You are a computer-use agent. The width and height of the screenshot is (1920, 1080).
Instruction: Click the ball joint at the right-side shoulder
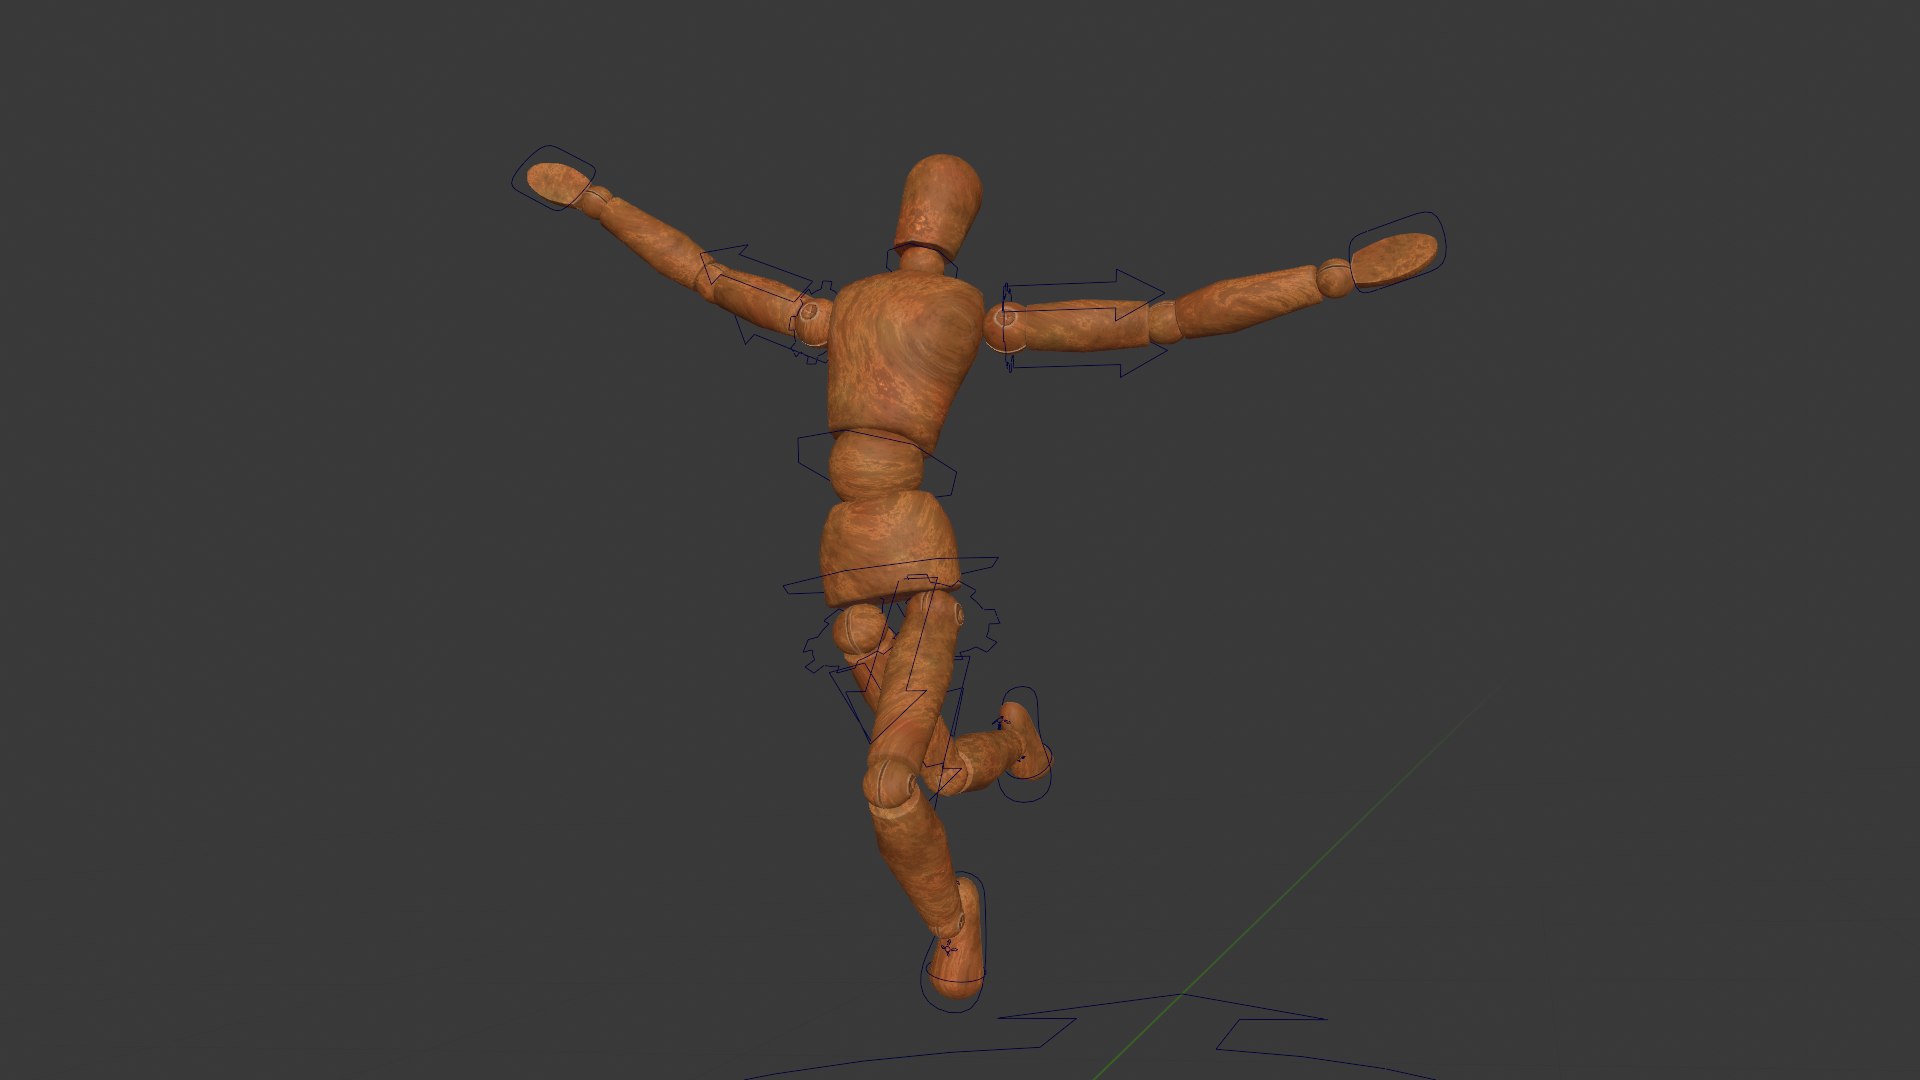coord(1004,327)
